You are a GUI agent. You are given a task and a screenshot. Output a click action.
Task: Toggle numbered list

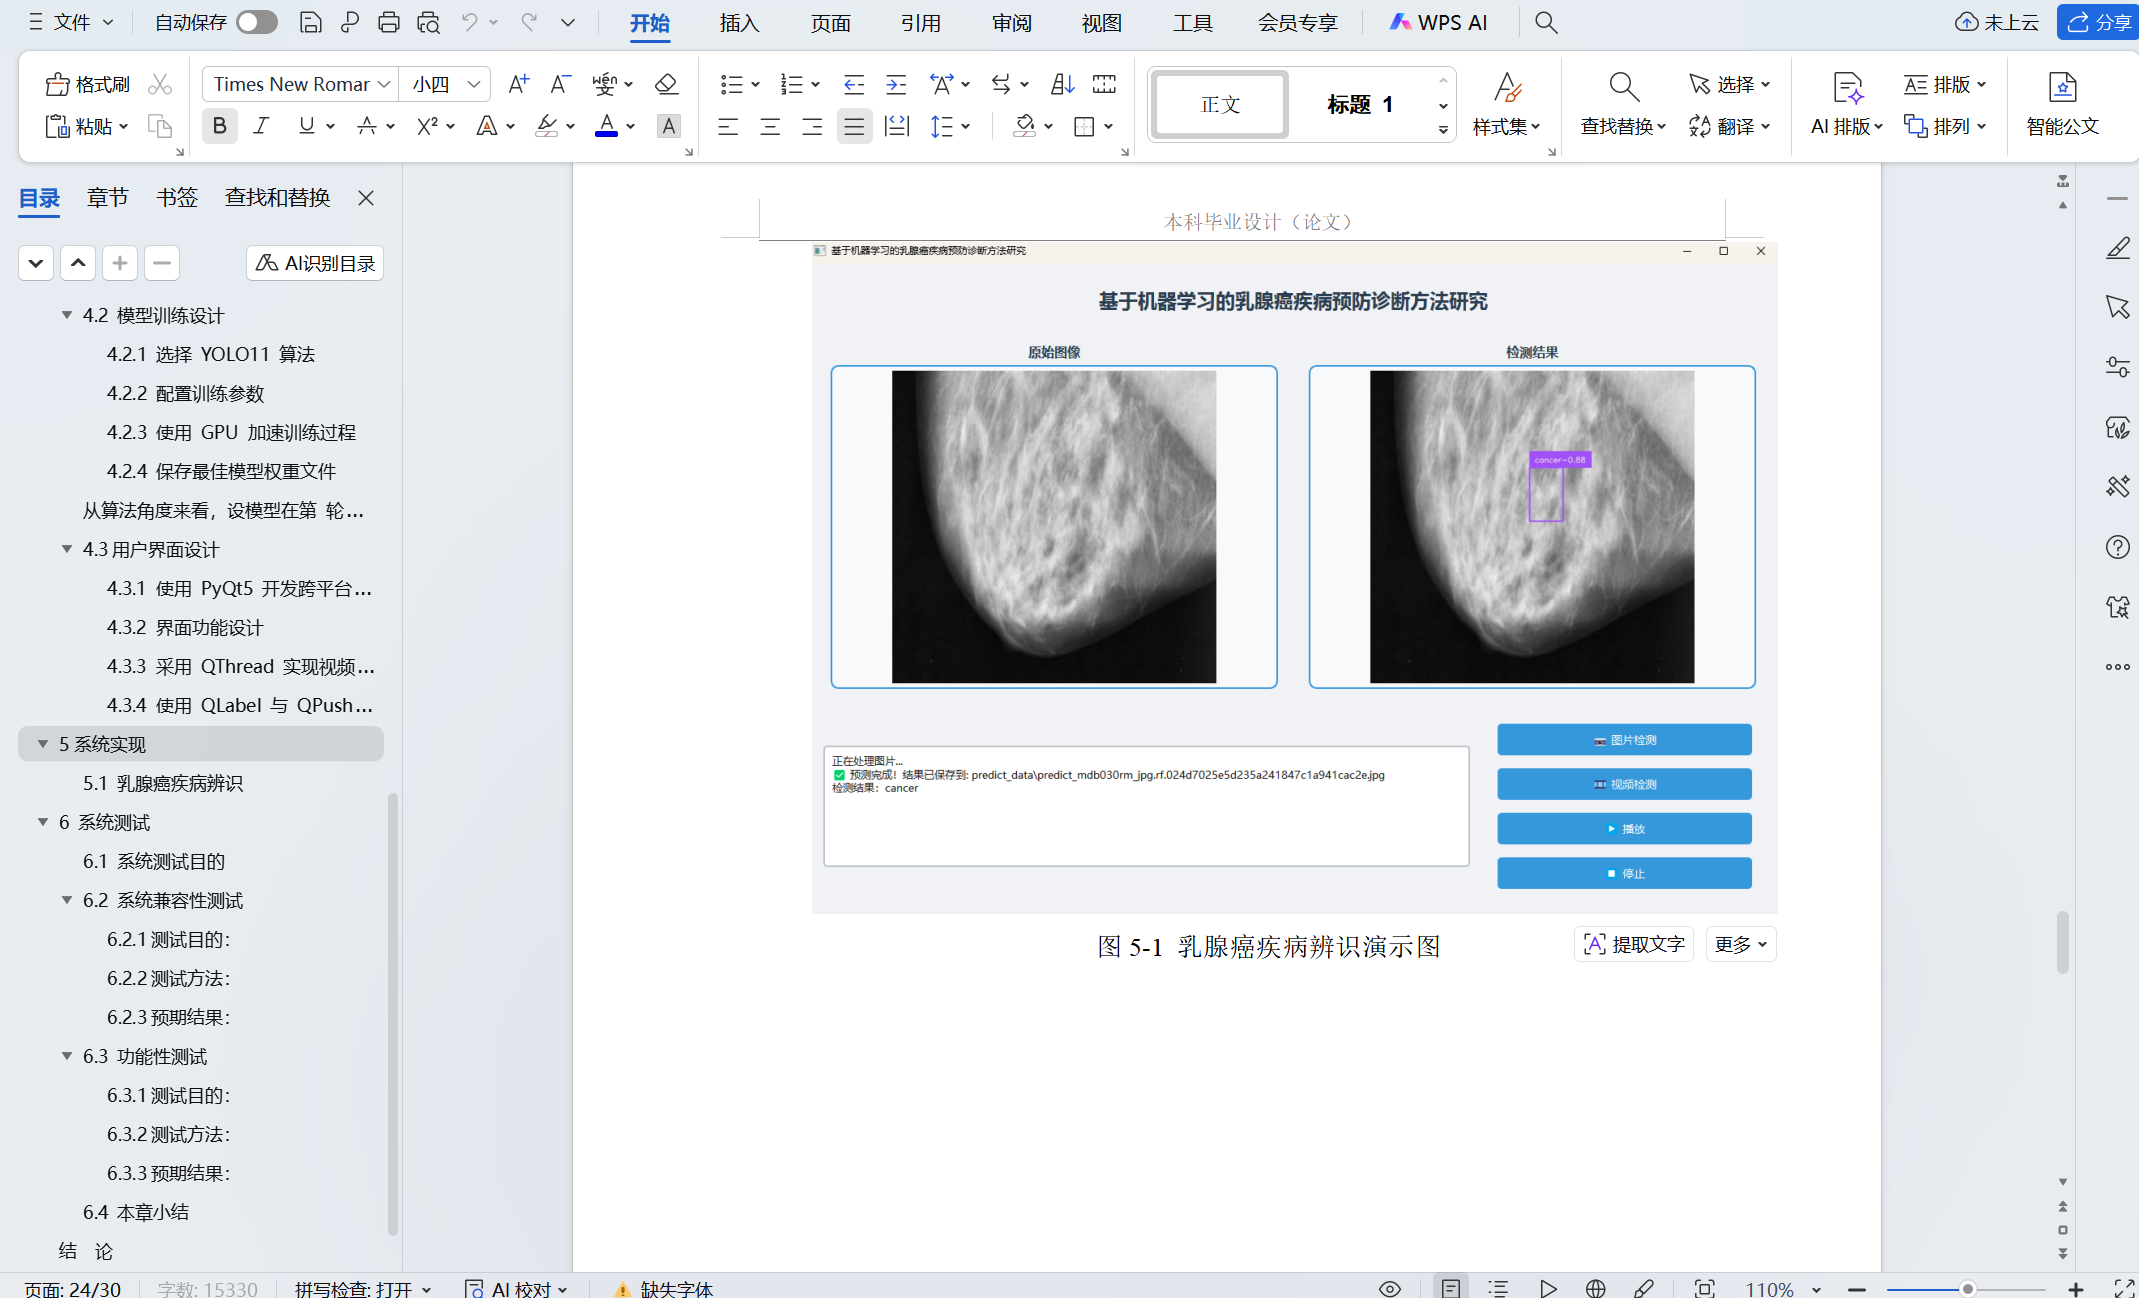click(x=792, y=84)
